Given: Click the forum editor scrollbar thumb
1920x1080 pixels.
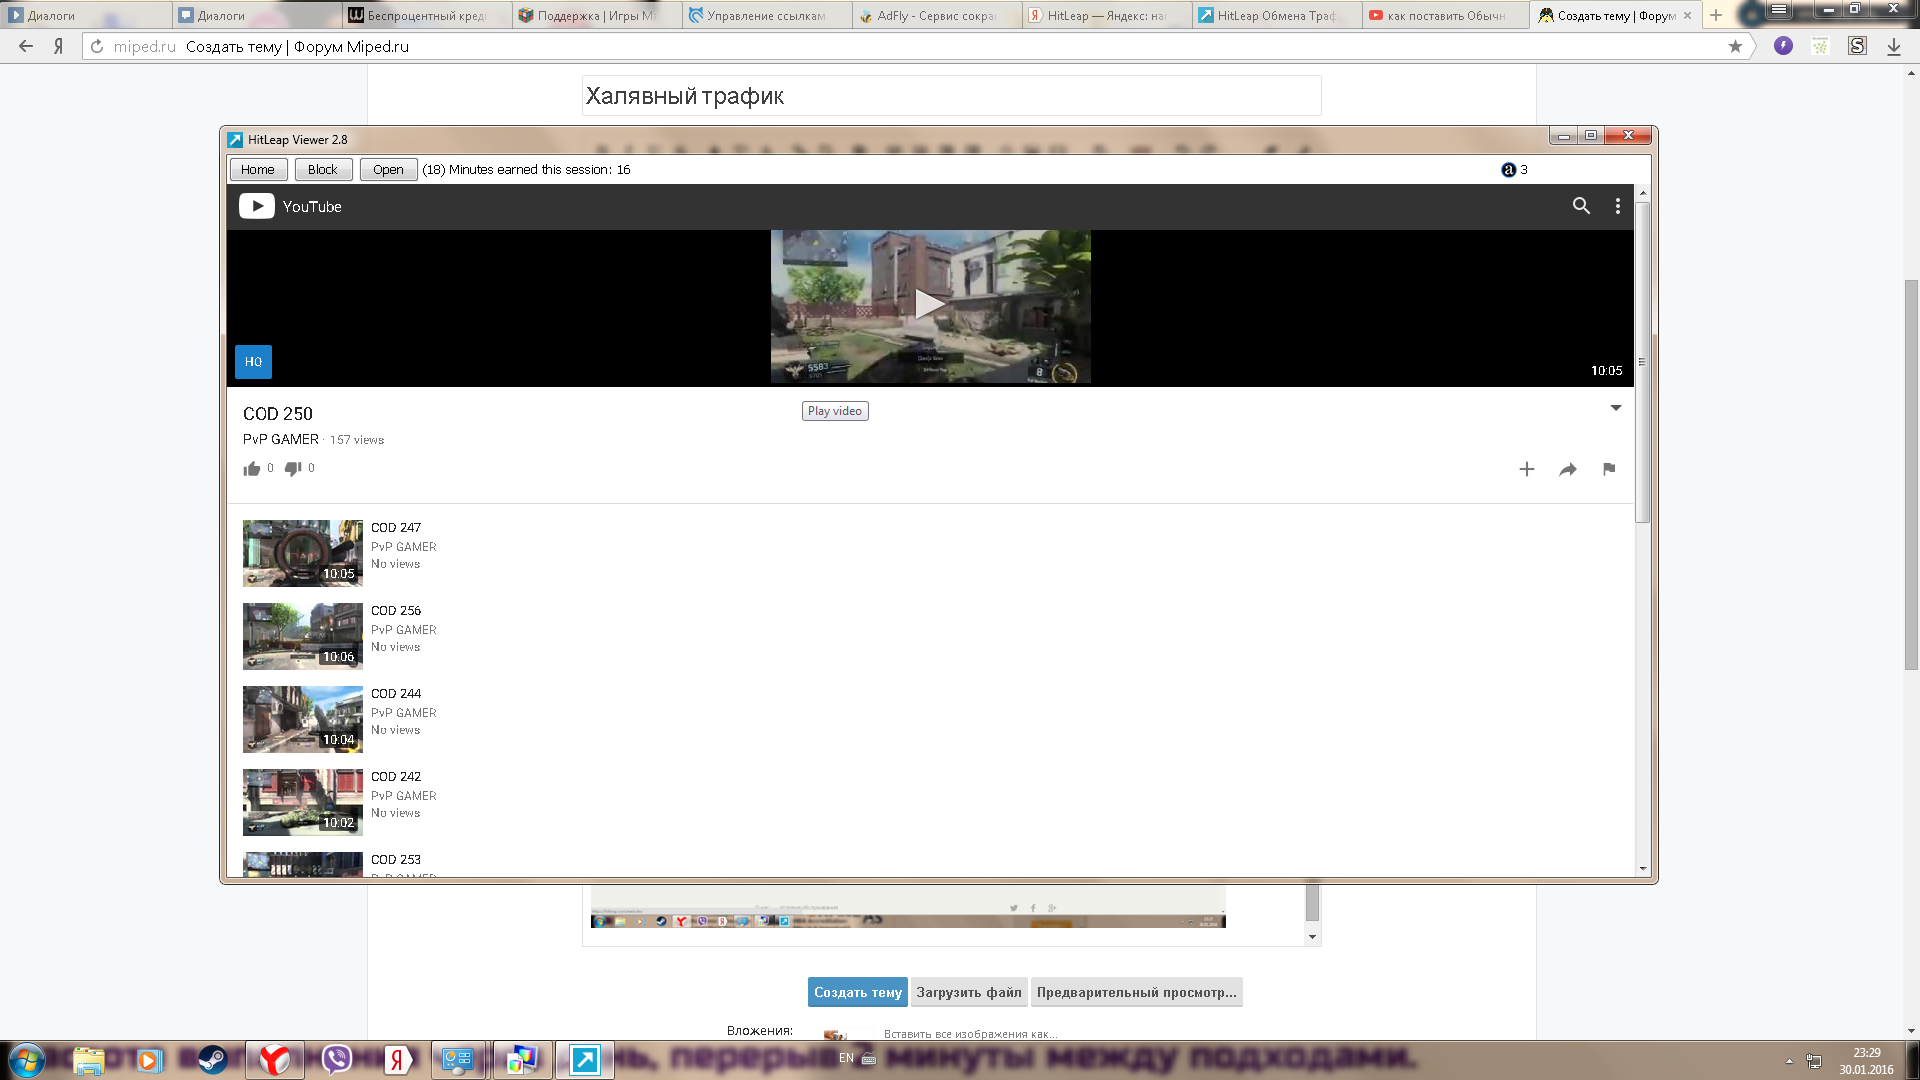Looking at the screenshot, I should (1312, 902).
